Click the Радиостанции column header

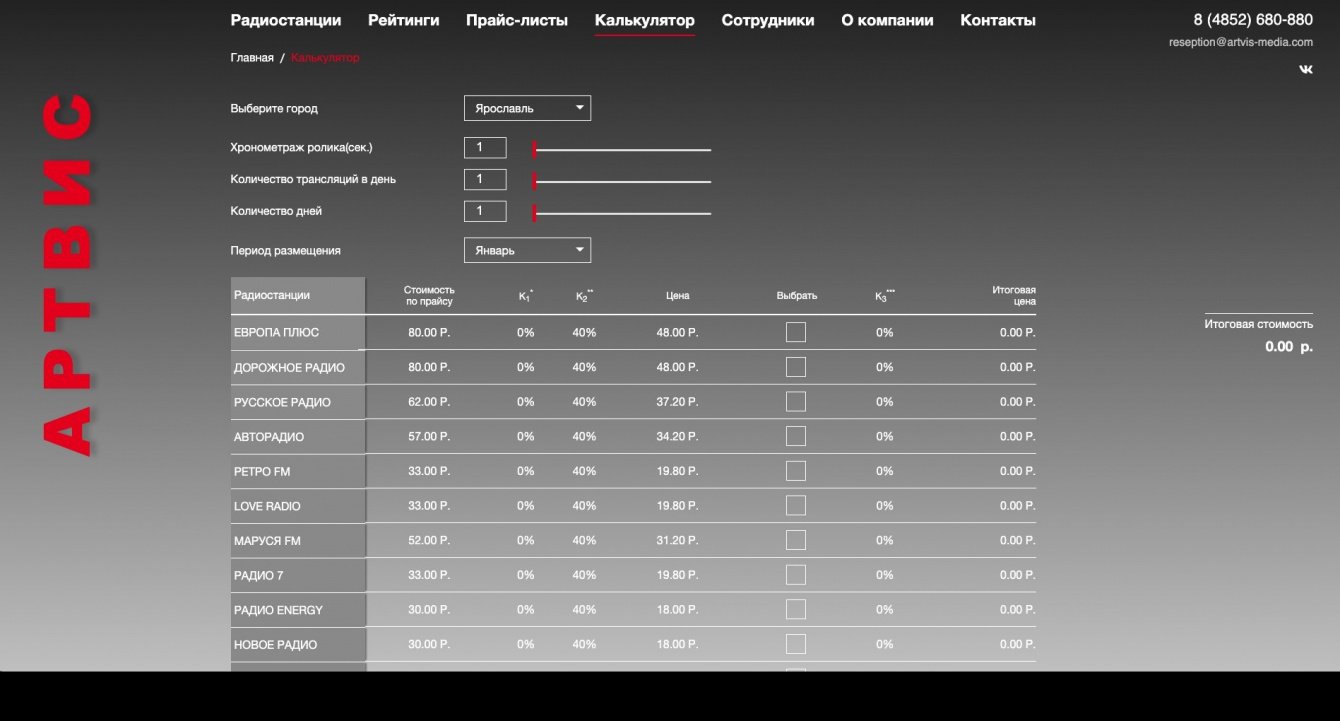tap(272, 295)
